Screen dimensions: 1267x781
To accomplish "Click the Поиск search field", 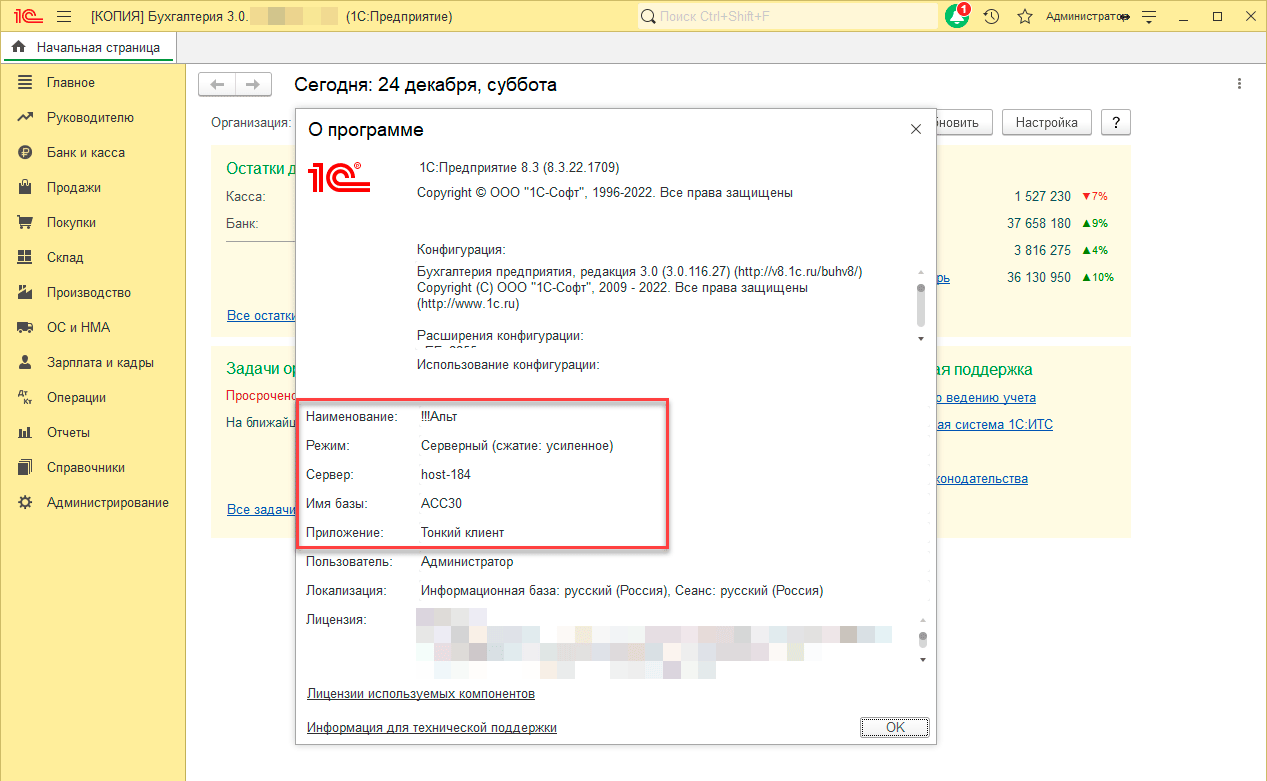I will click(787, 17).
